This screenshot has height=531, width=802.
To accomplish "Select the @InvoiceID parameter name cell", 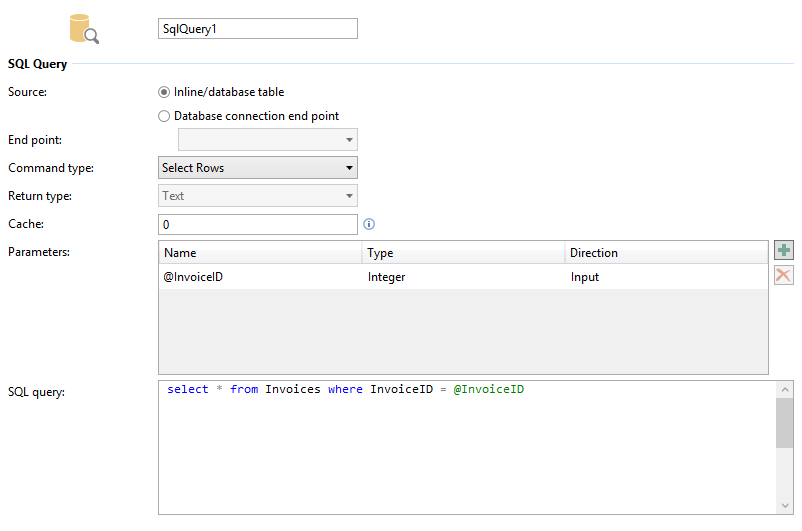I will point(260,277).
